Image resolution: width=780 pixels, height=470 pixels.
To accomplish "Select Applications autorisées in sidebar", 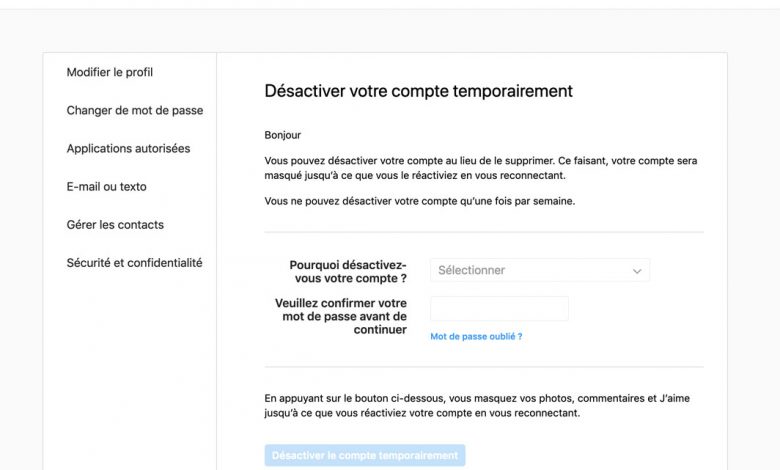I will pyautogui.click(x=128, y=148).
